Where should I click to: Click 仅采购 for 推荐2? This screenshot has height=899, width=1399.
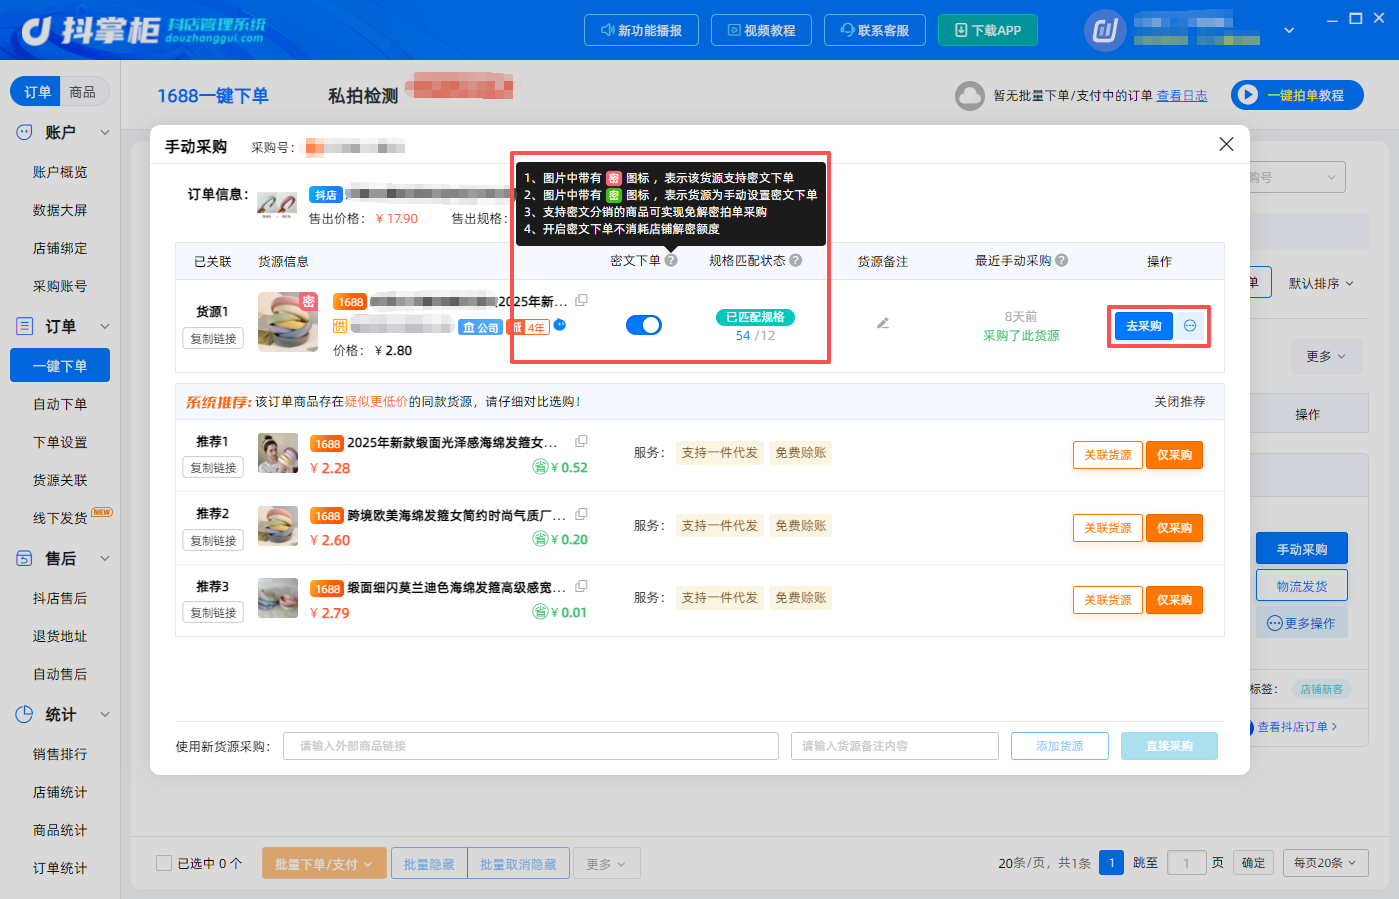tap(1174, 528)
